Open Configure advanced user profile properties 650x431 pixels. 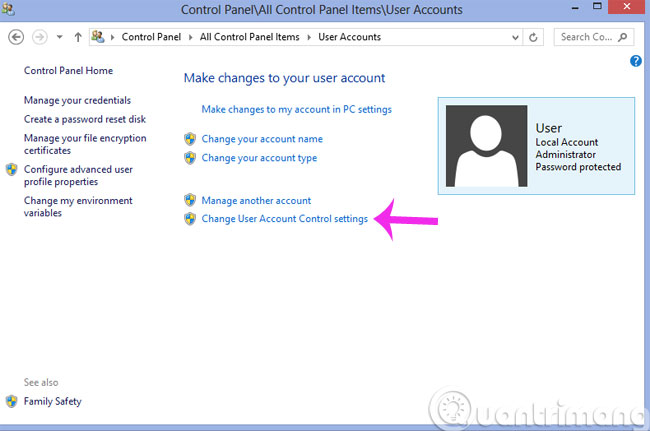click(x=78, y=175)
